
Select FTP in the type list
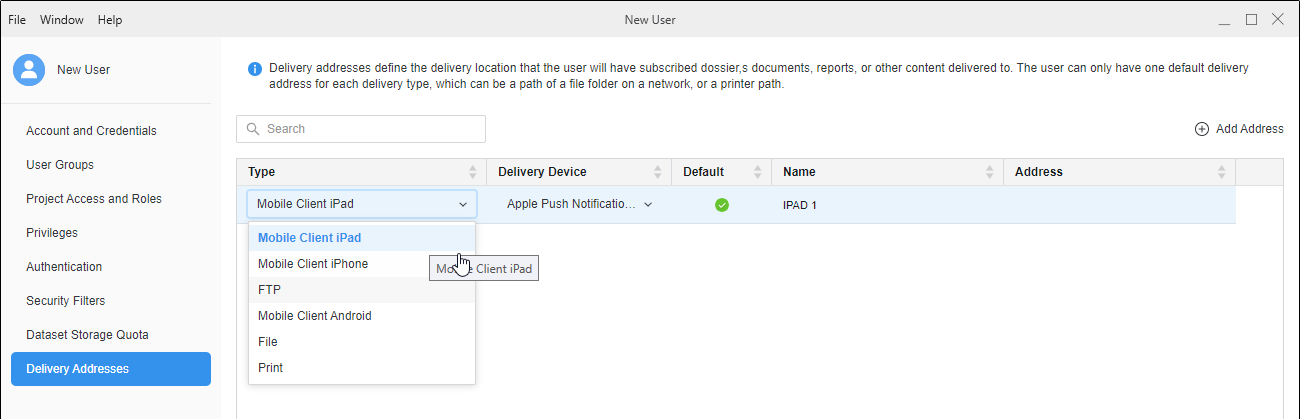[270, 290]
